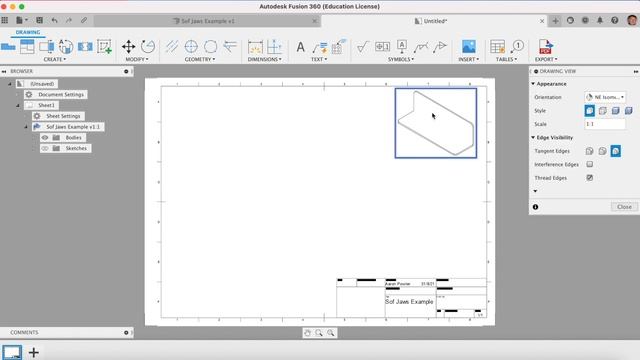Select the Feature Control Frame tool
Screen dimensions: 640x360
382,47
